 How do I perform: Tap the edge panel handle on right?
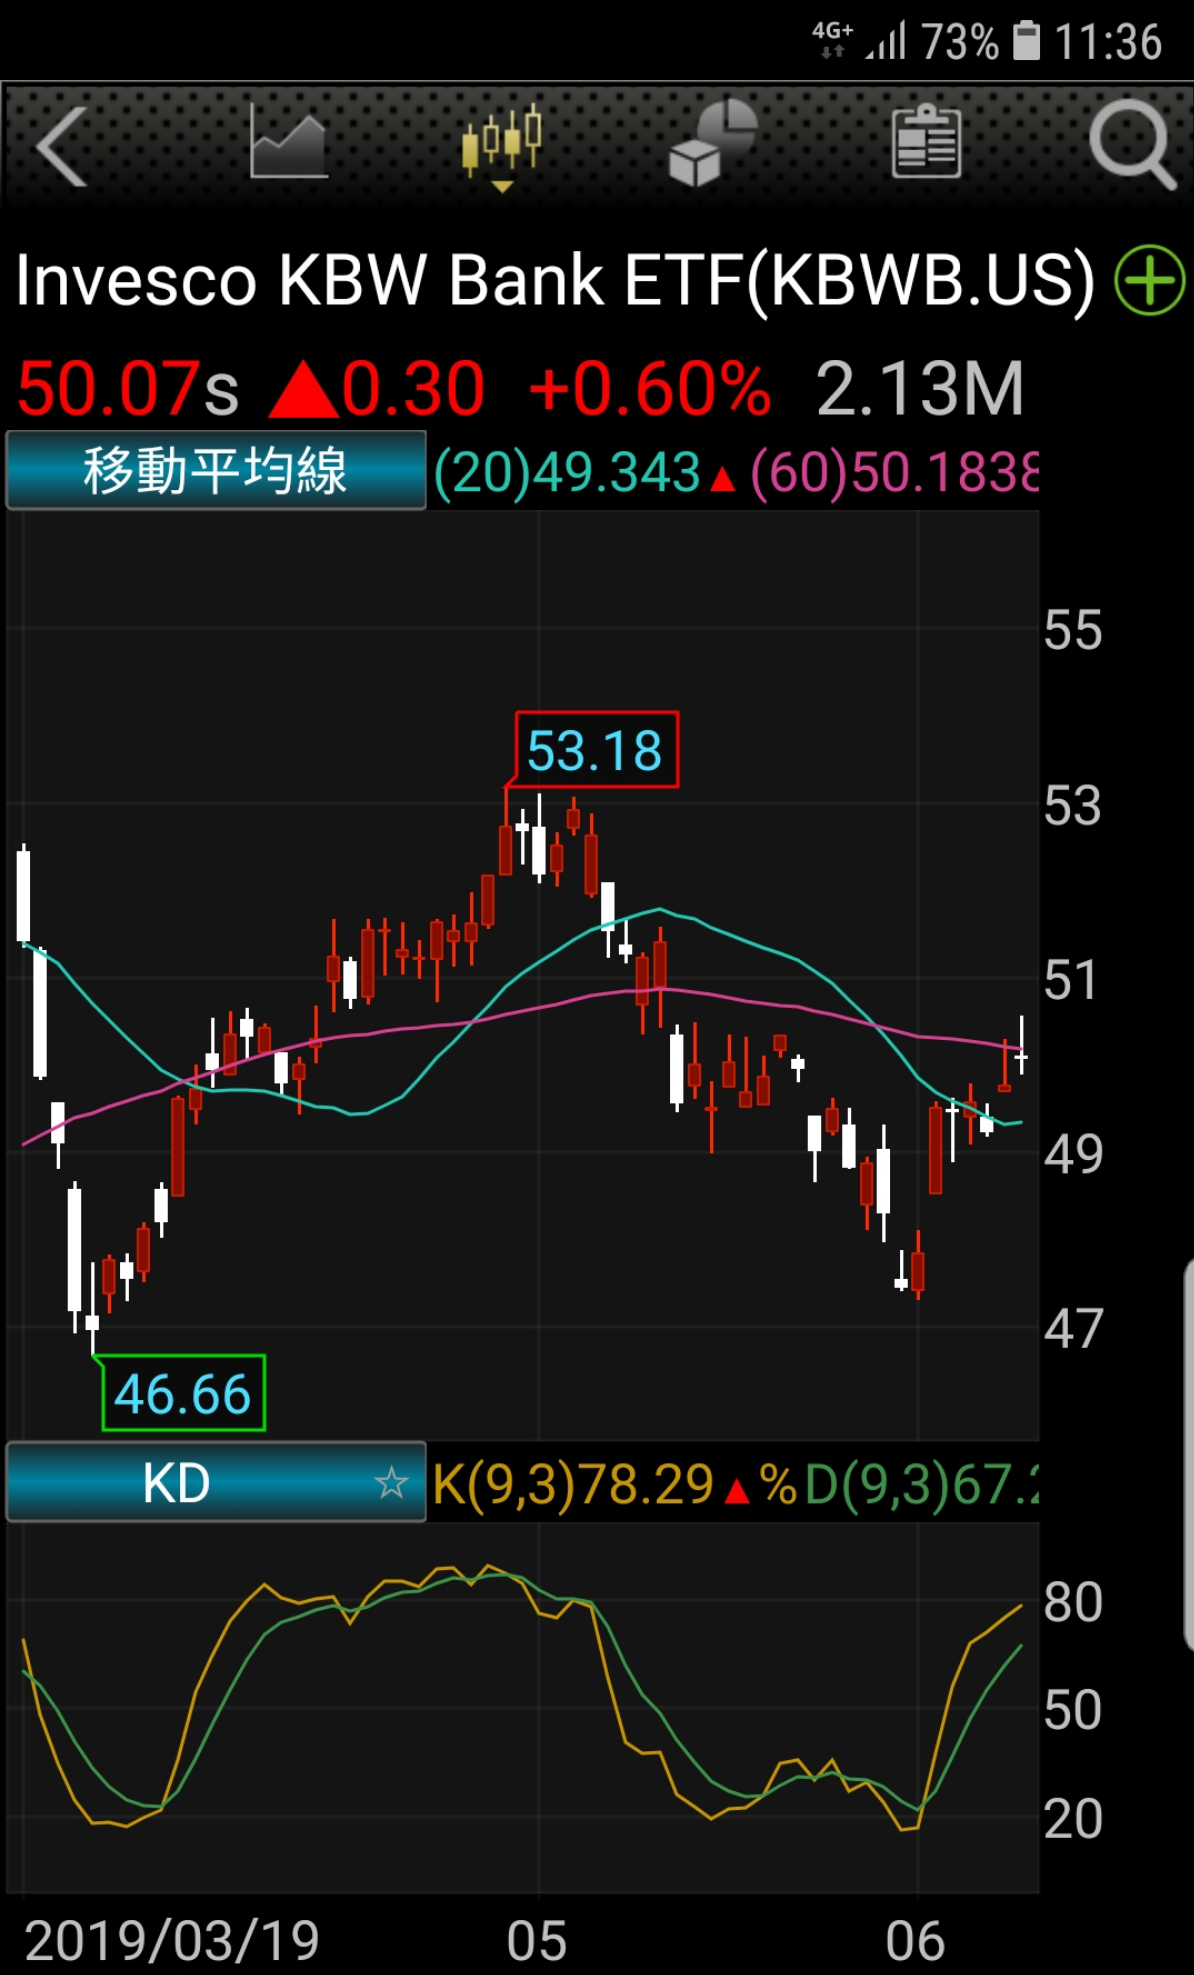[x=1188, y=1455]
